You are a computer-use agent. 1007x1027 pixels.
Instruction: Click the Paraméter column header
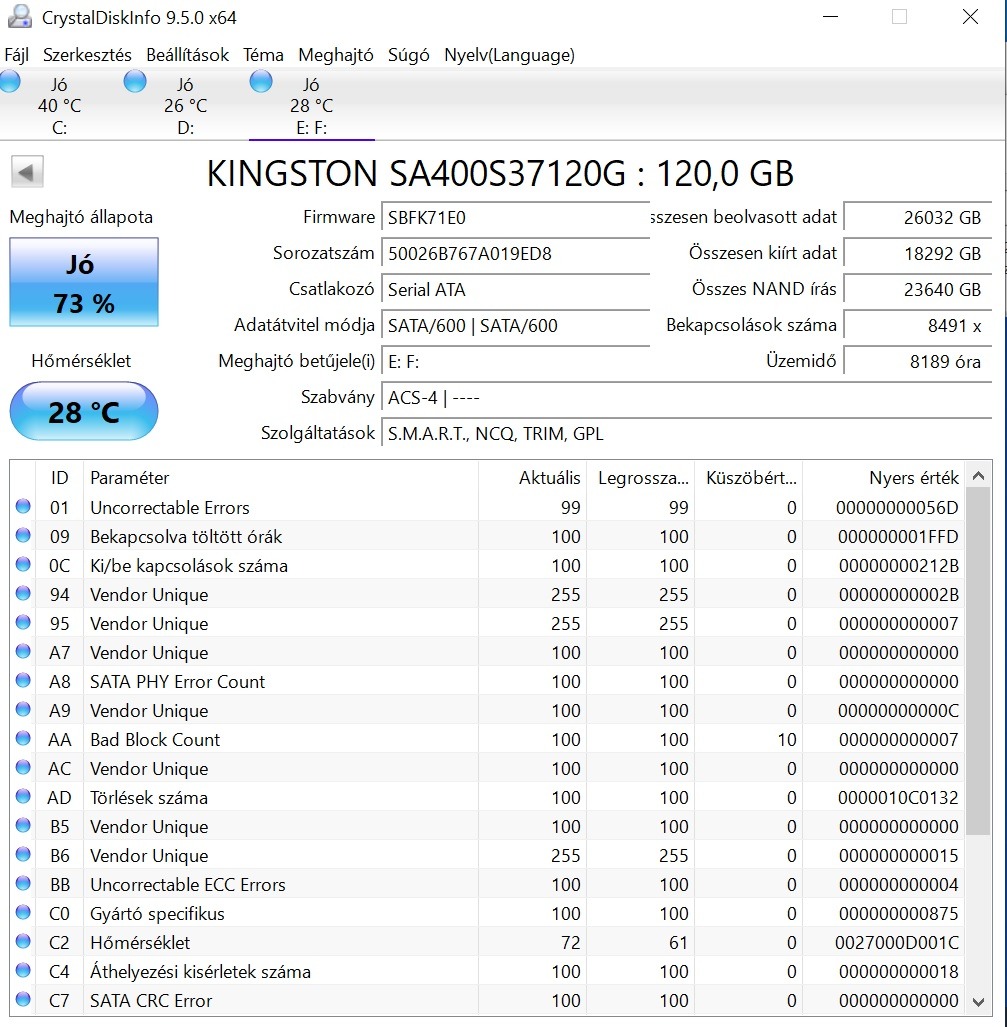point(280,477)
